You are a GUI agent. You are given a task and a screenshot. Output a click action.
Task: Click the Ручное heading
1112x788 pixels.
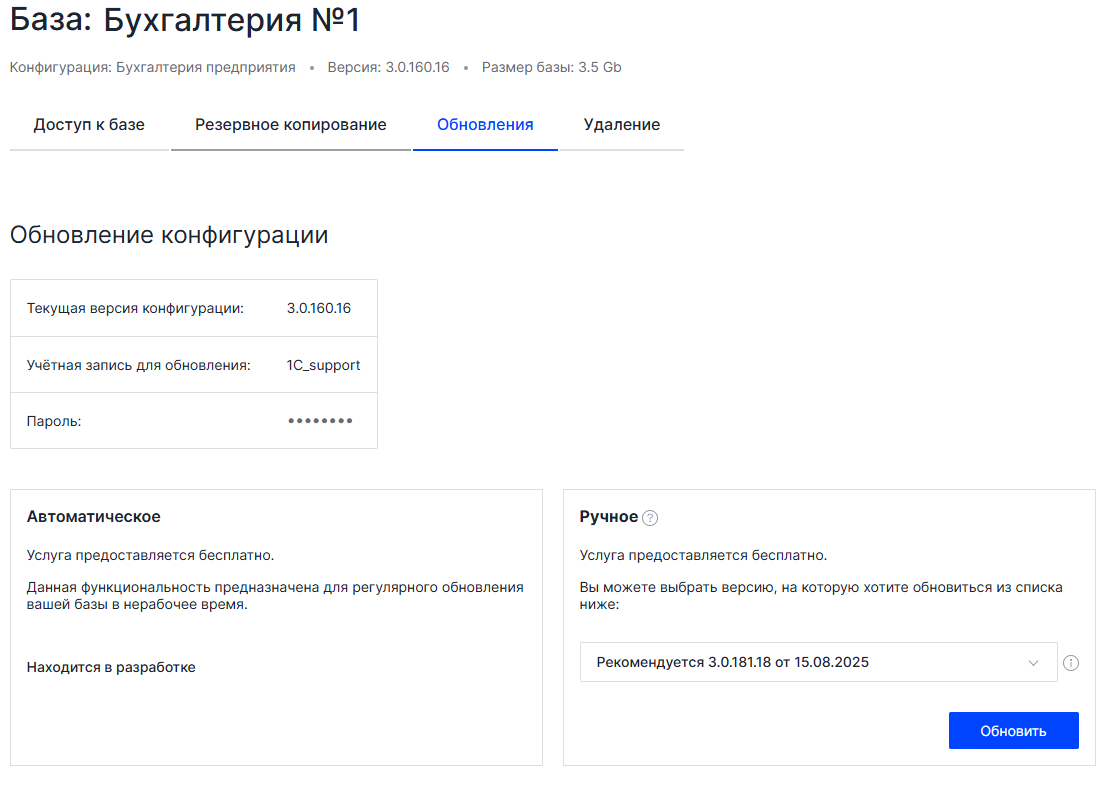[608, 517]
